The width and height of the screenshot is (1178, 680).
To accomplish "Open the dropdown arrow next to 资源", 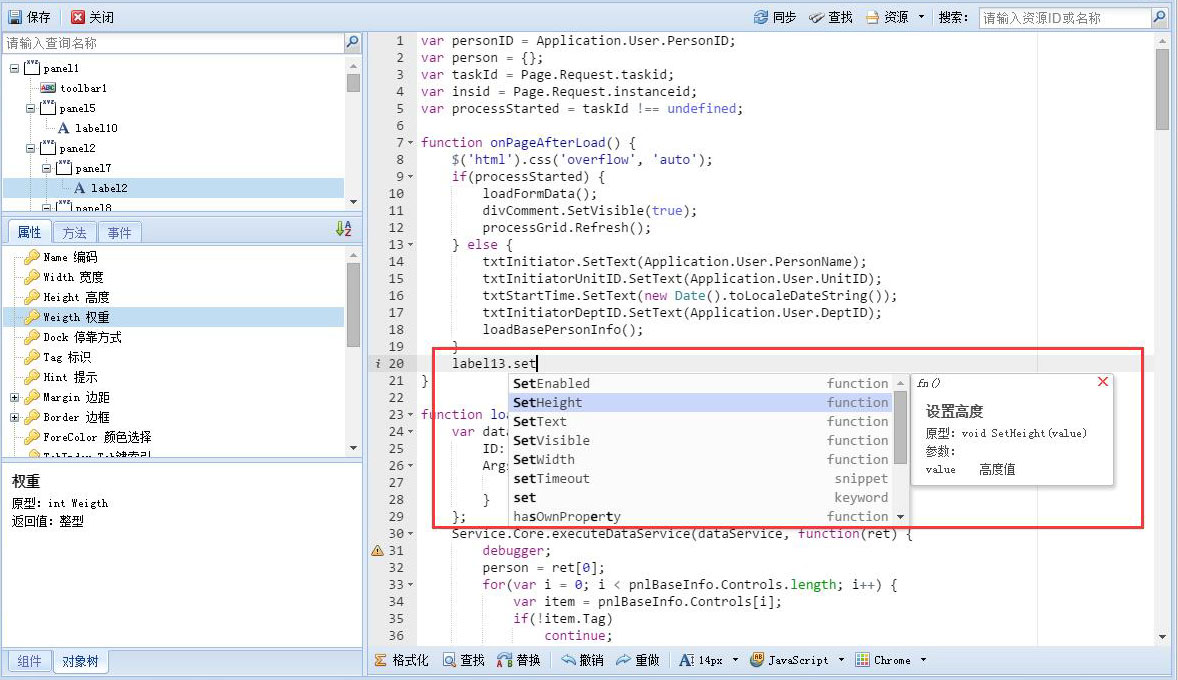I will (921, 17).
